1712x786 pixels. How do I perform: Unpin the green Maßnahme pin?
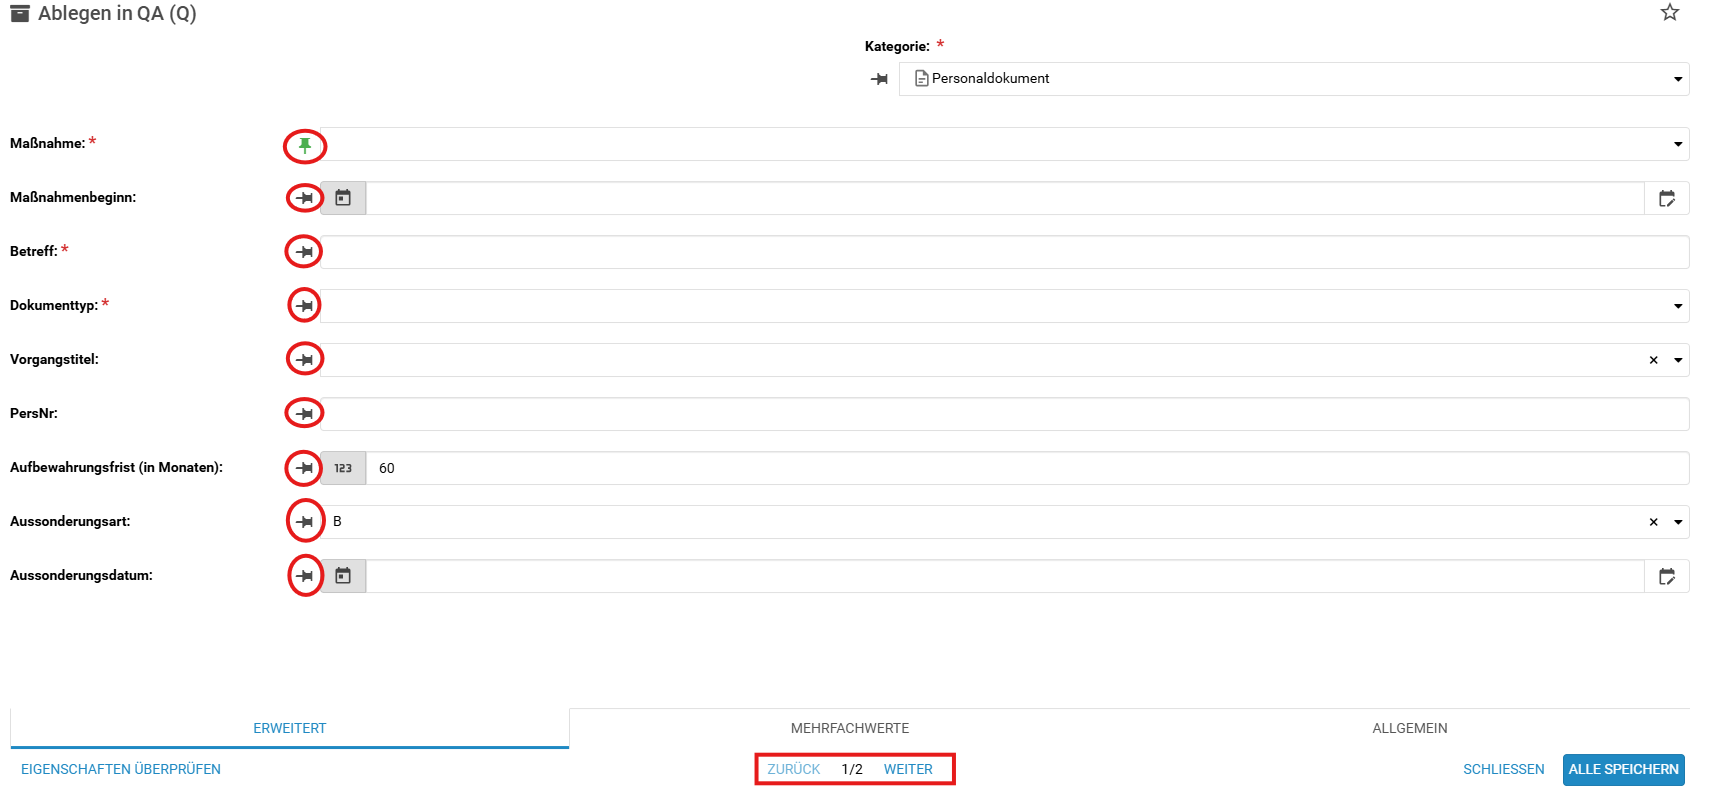click(x=305, y=146)
